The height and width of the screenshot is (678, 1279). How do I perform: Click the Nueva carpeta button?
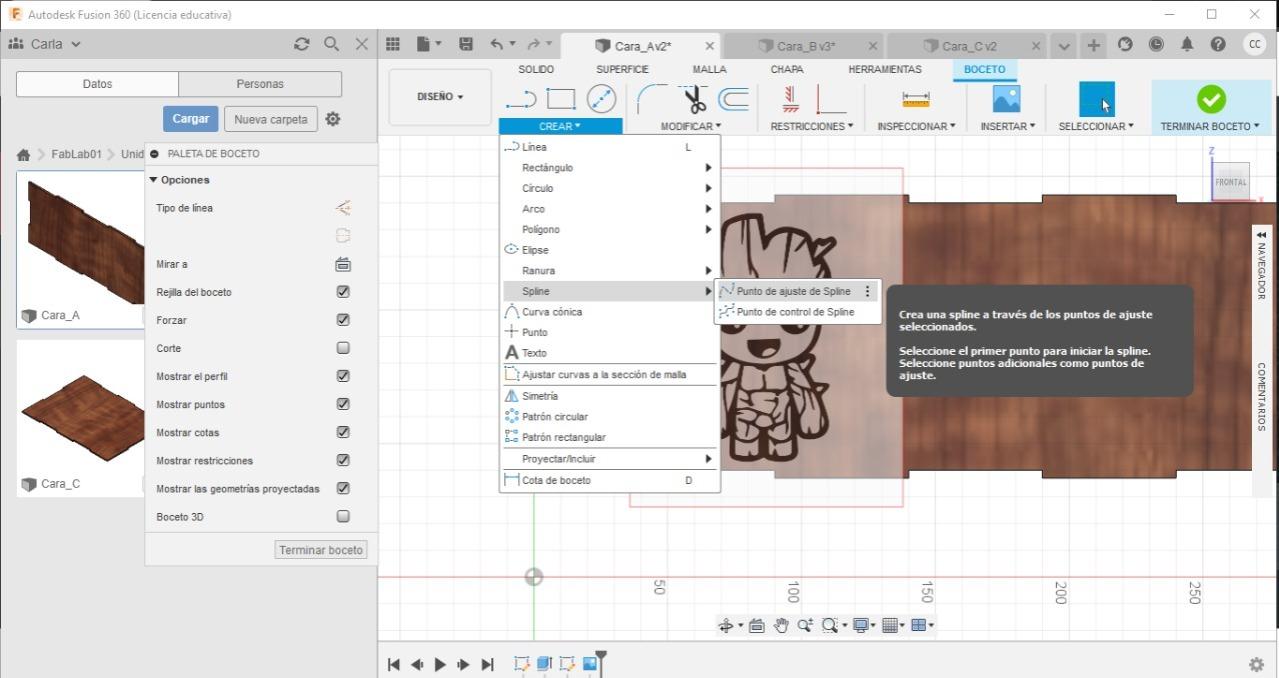pyautogui.click(x=270, y=119)
